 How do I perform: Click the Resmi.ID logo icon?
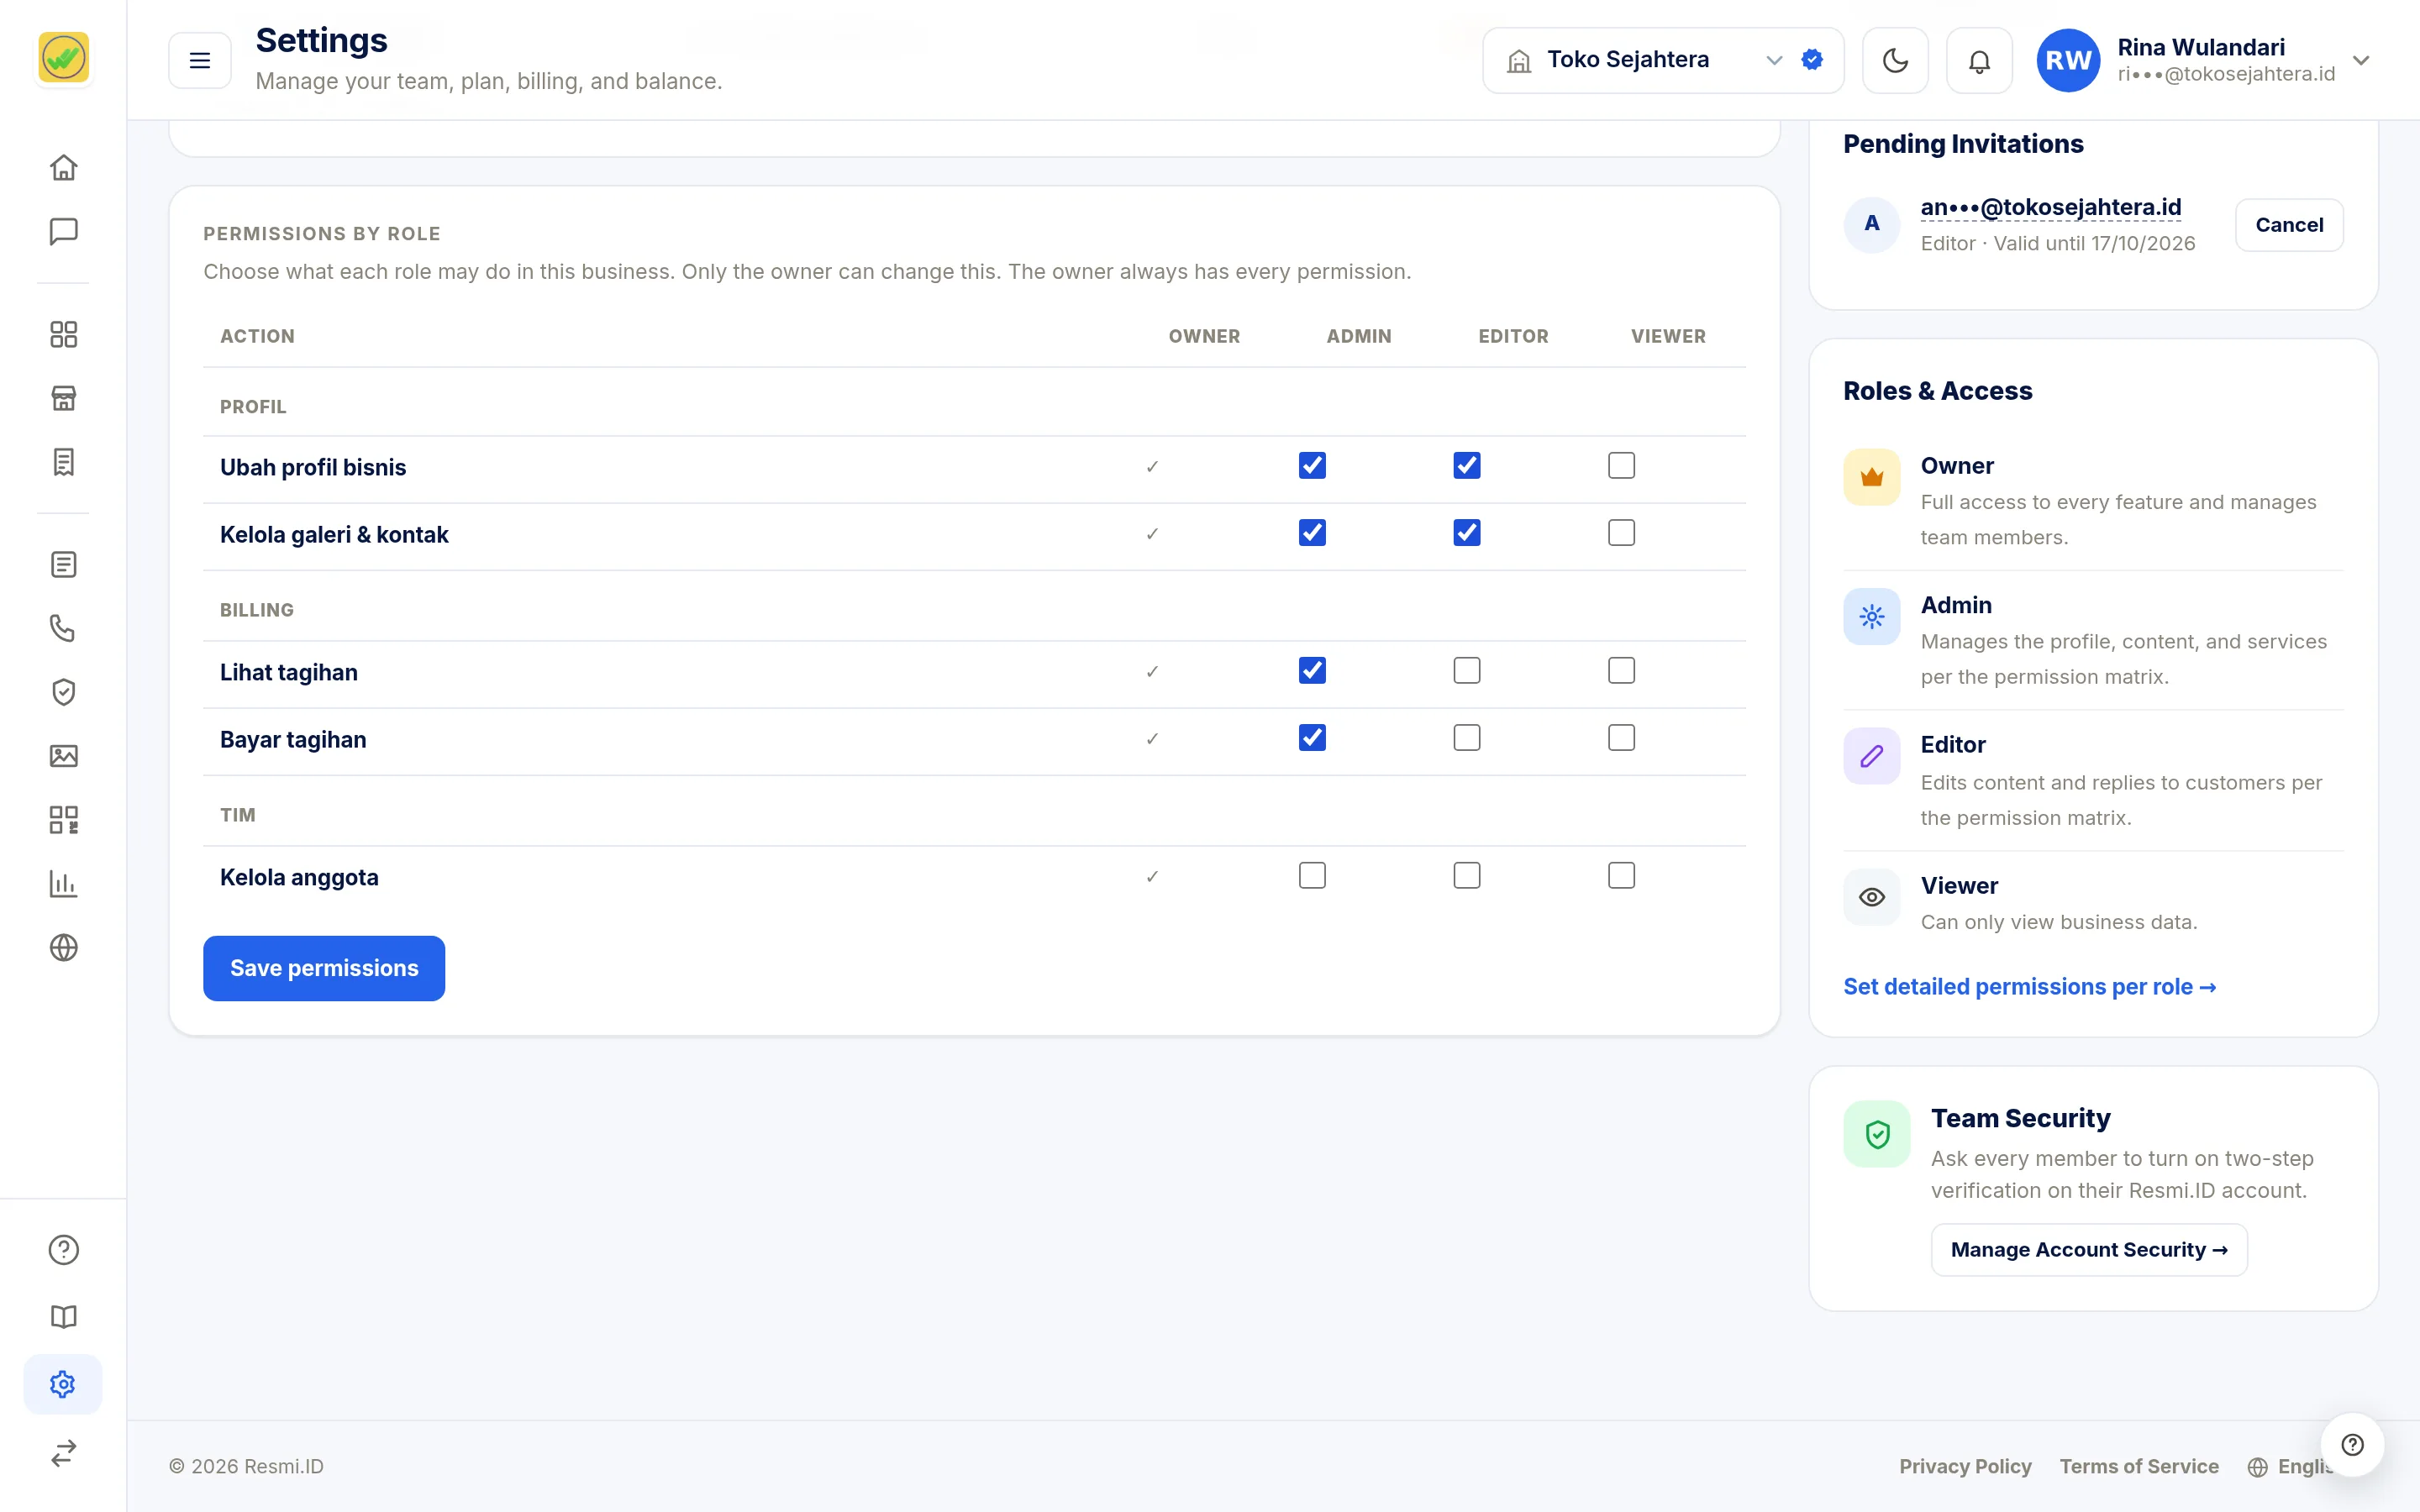[x=63, y=57]
